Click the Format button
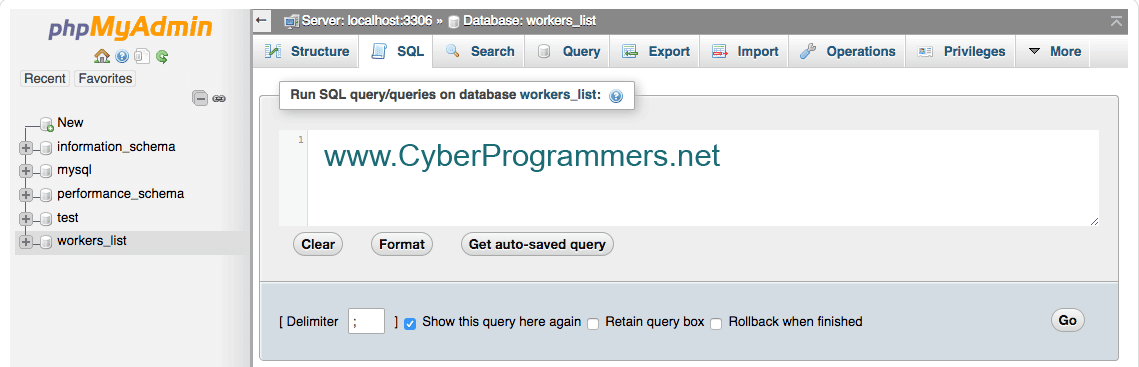This screenshot has height=367, width=1139. 402,244
